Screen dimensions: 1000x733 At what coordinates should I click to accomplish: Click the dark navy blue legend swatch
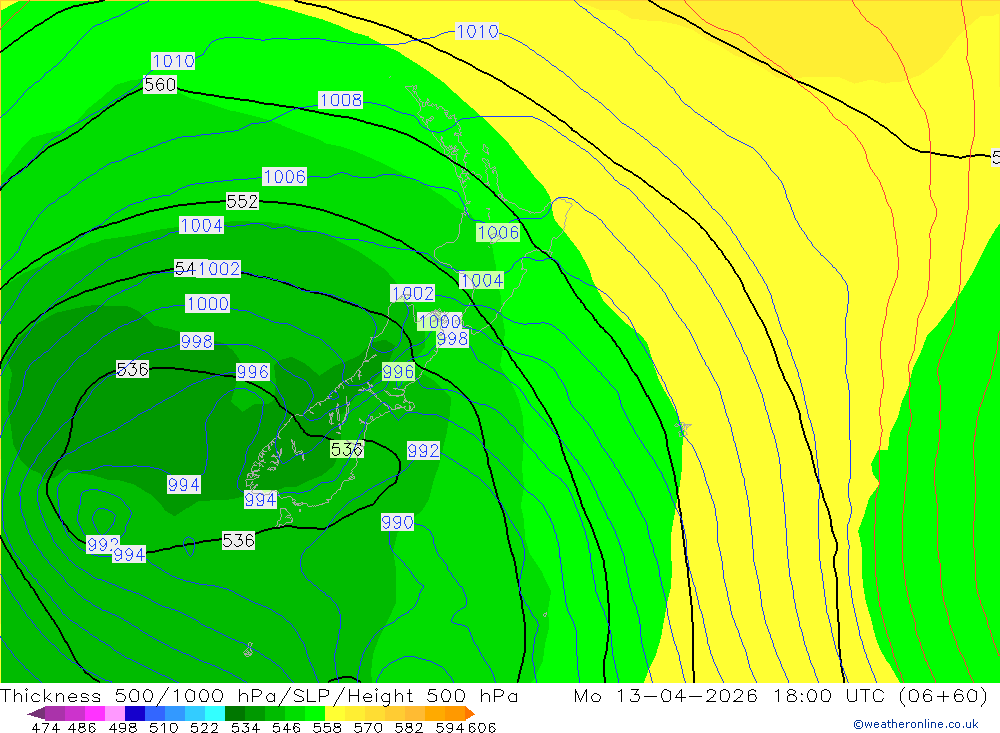(135, 713)
